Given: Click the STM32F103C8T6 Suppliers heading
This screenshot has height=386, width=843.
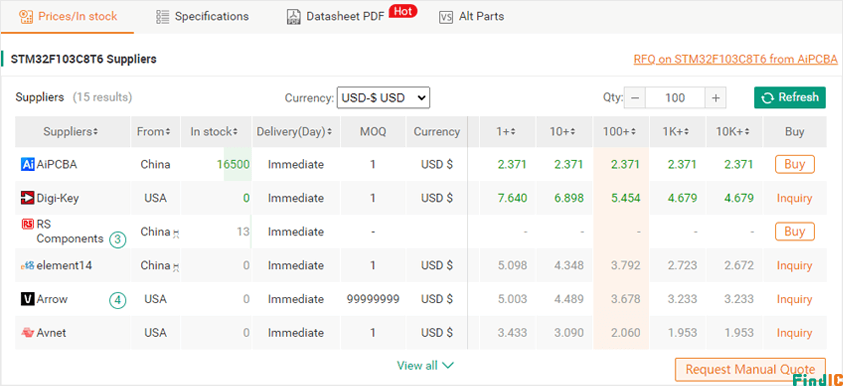Looking at the screenshot, I should tap(83, 59).
